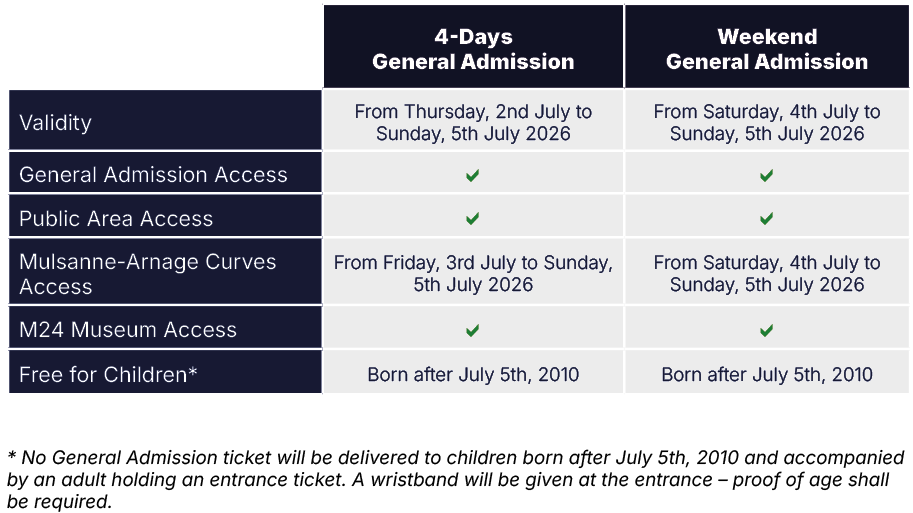Click the M24 Museum Access checkmark under Weekend
The height and width of the screenshot is (513, 913).
pyautogui.click(x=766, y=330)
